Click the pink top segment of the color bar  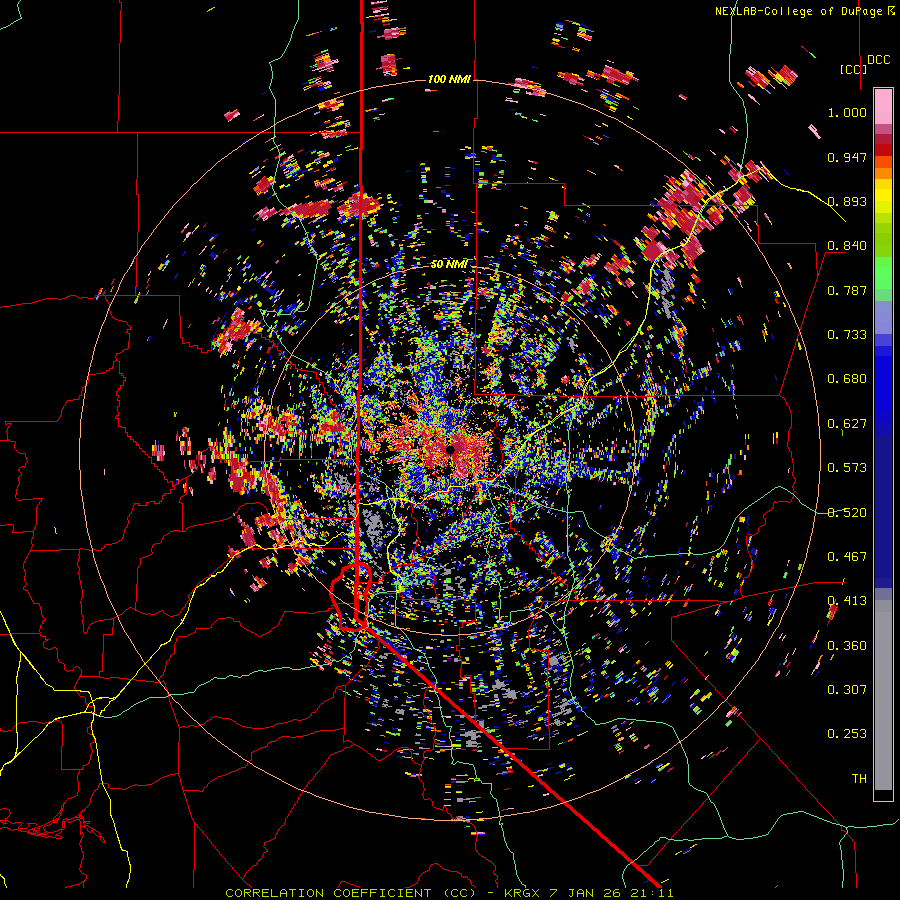(x=883, y=106)
